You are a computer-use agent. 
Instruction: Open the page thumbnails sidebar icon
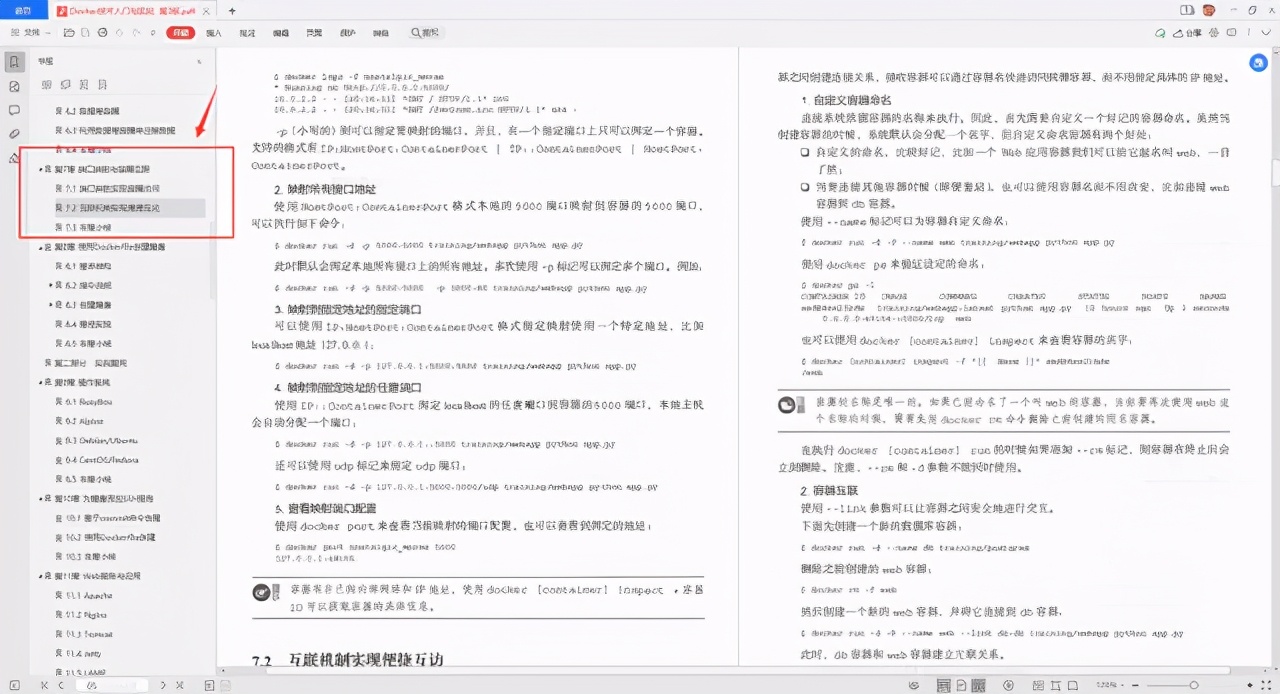click(14, 86)
